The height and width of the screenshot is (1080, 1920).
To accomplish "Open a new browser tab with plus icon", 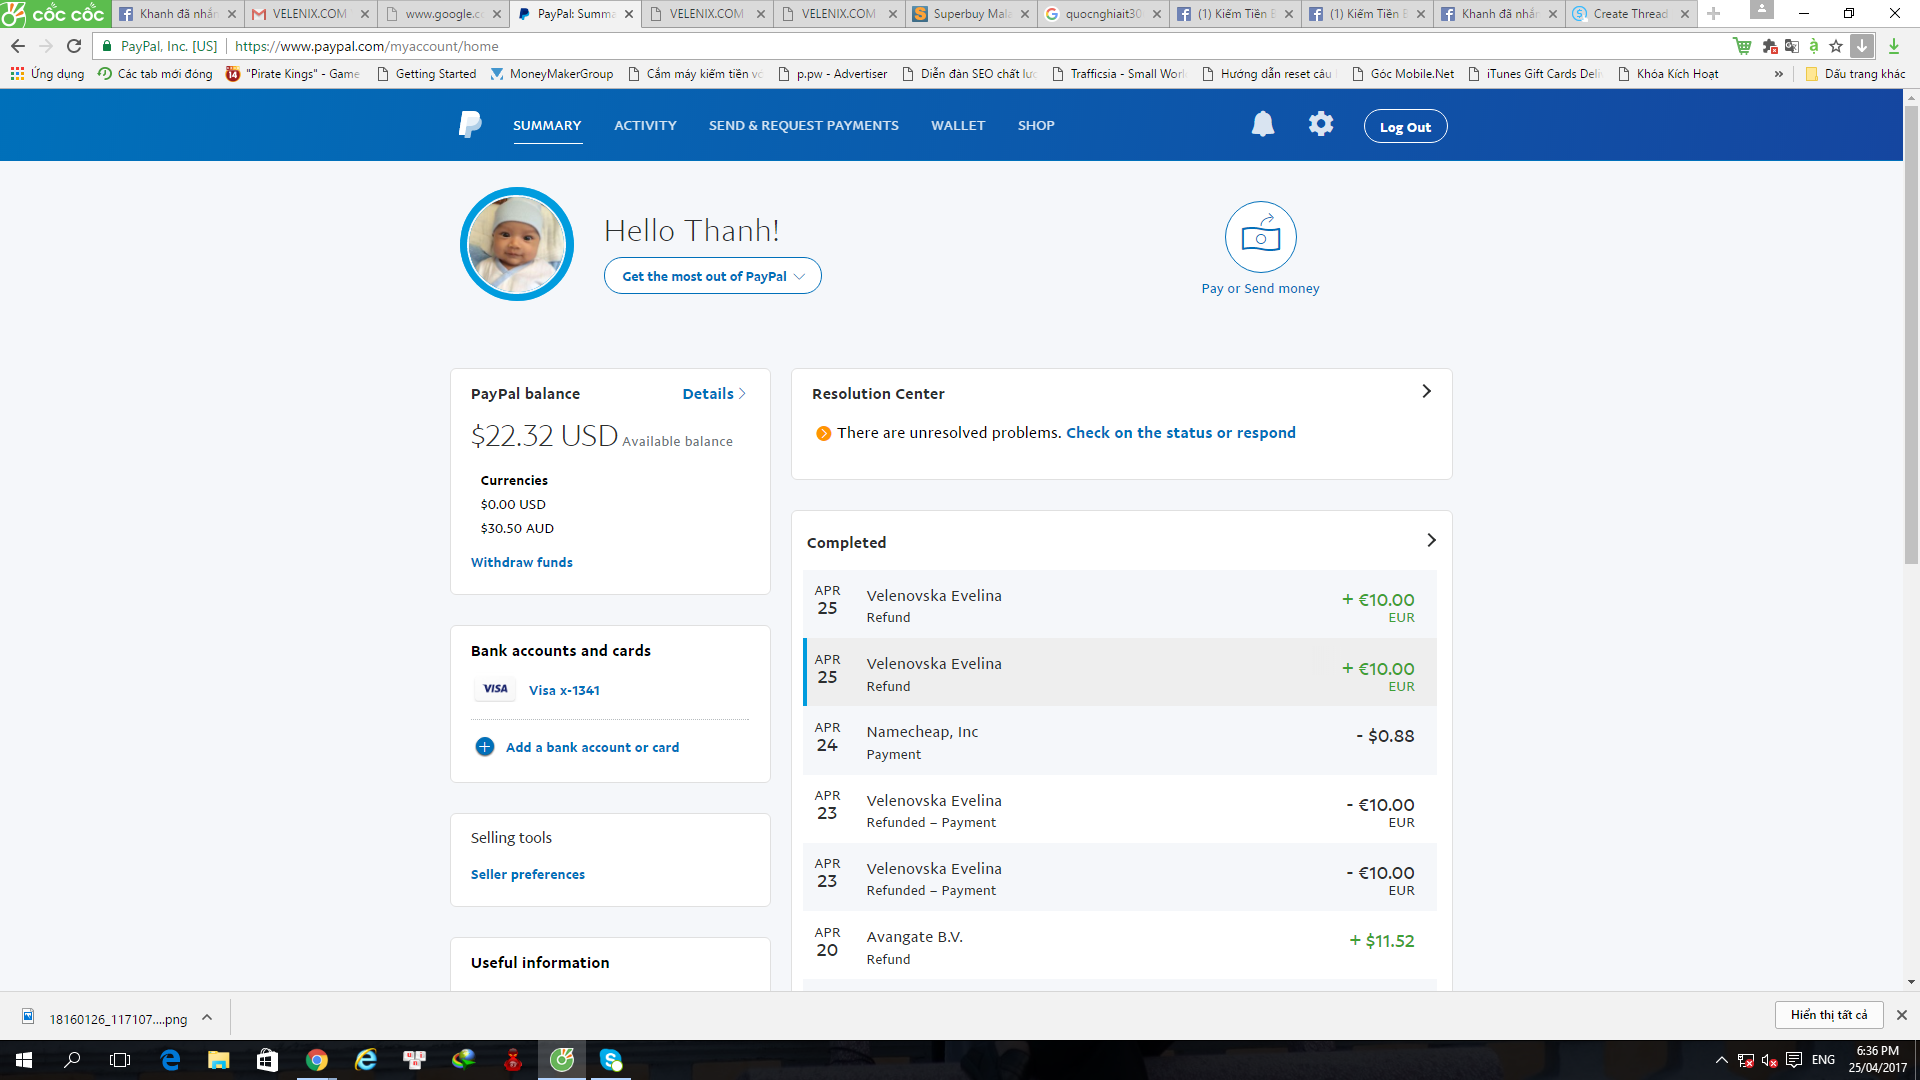I will pos(1714,14).
